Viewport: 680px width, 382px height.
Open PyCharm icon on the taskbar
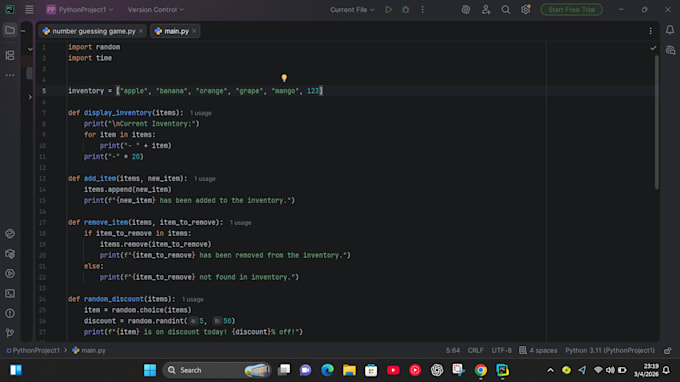coord(502,370)
